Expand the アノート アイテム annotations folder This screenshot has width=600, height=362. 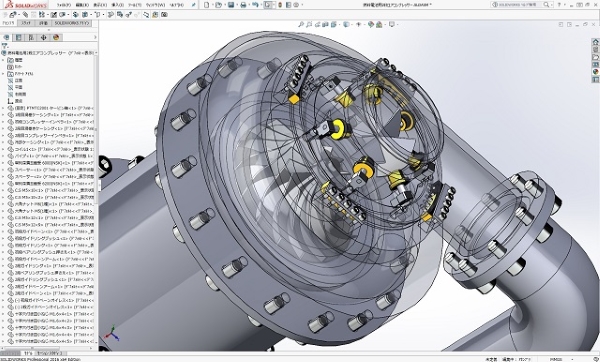click(3, 73)
